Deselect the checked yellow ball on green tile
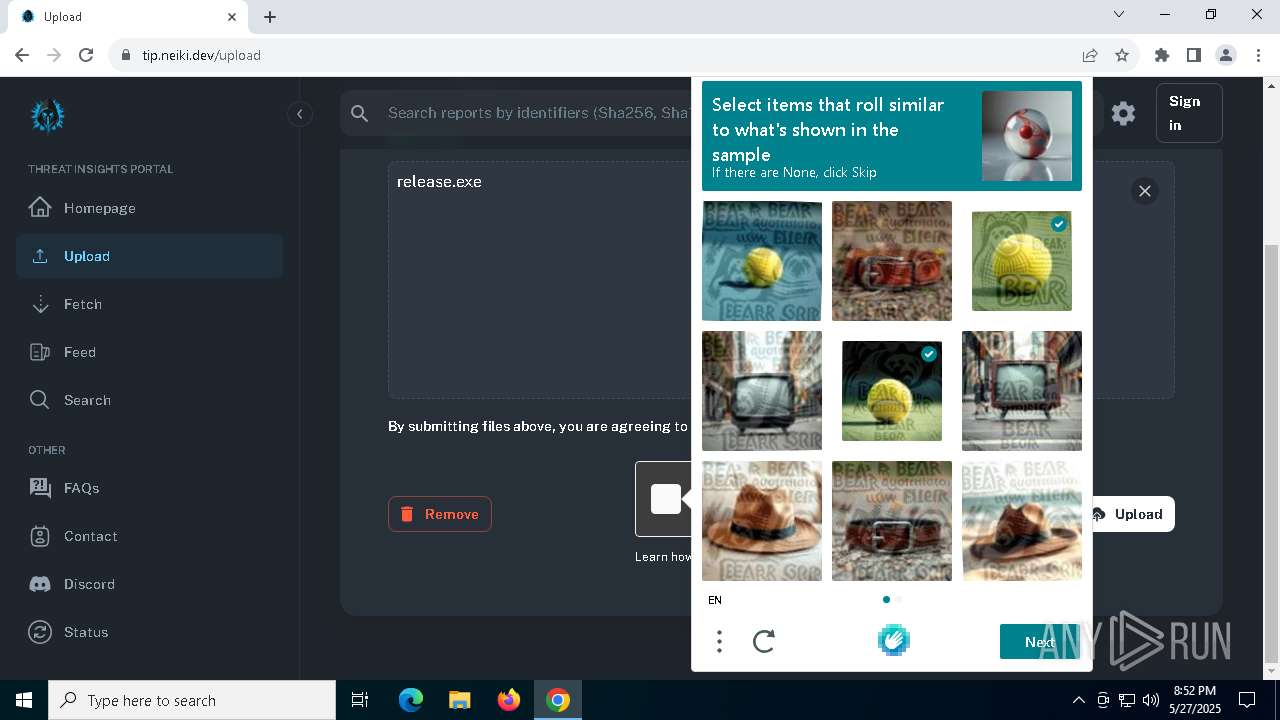 click(1022, 261)
